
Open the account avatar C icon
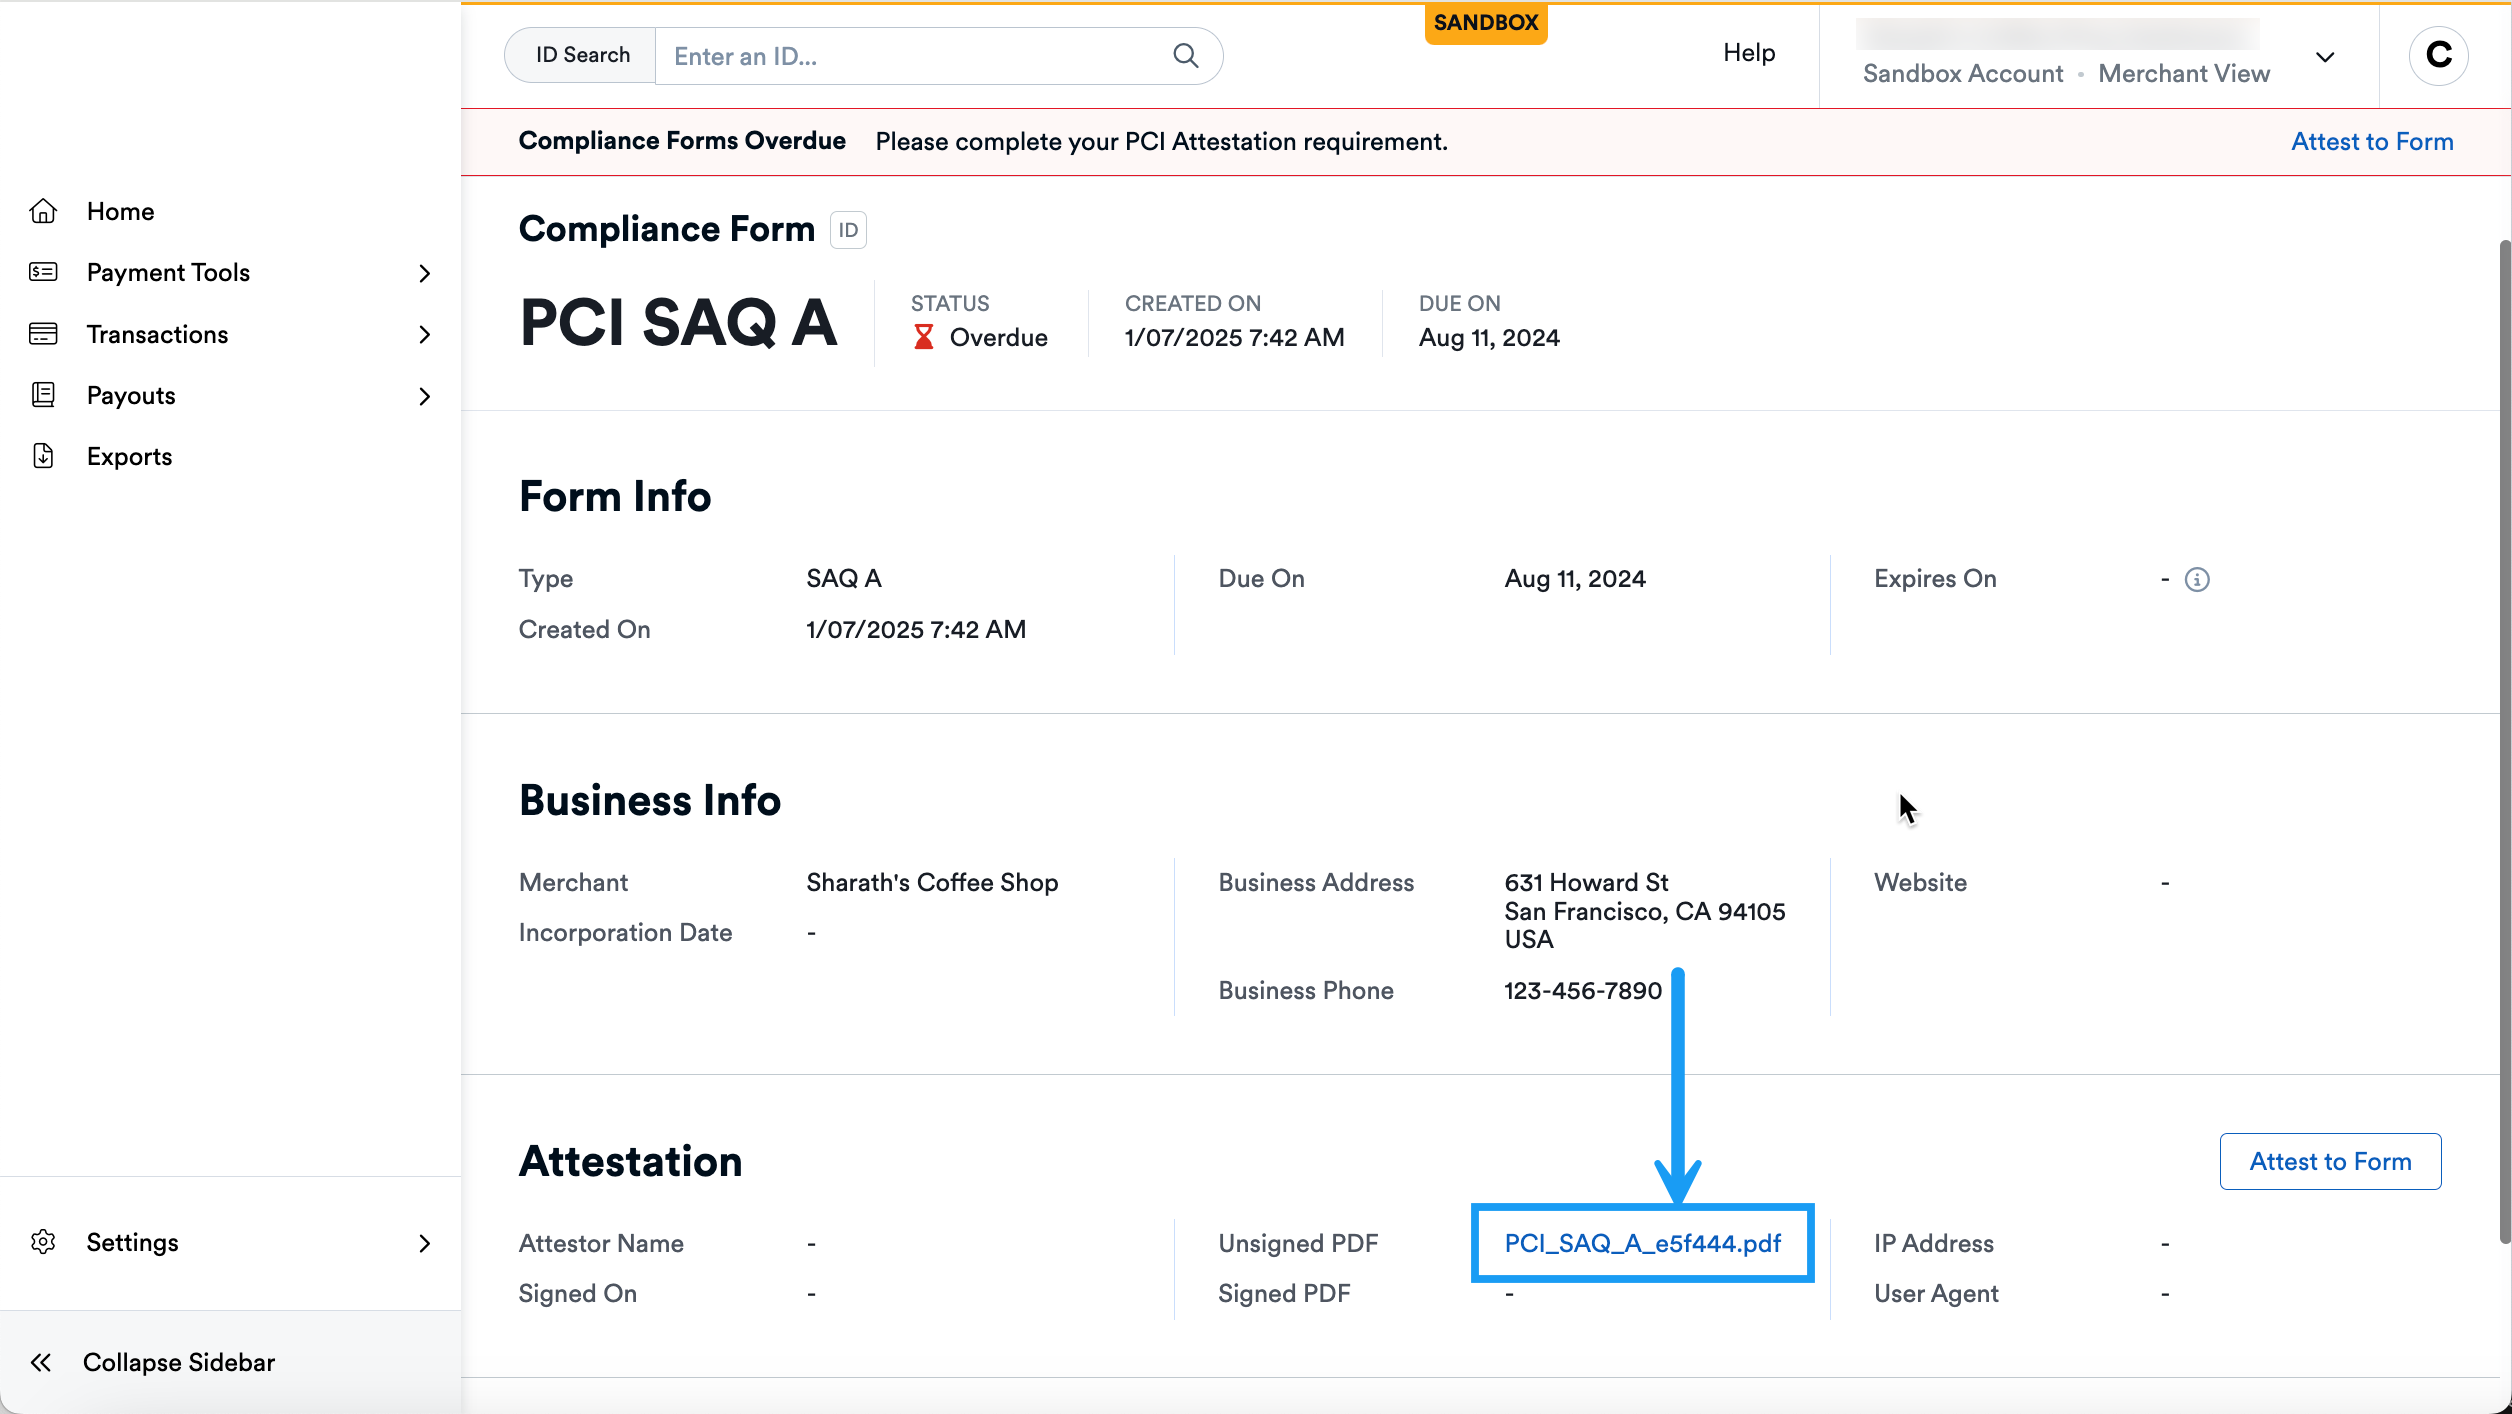2438,55
